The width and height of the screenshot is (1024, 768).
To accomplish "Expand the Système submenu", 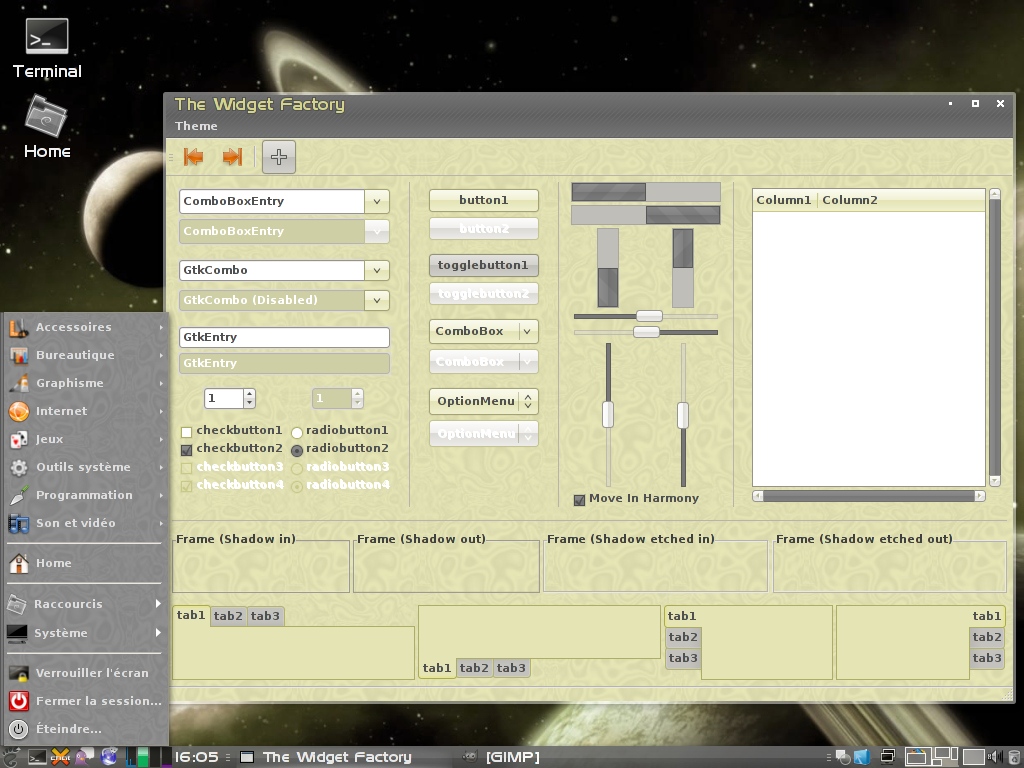I will (85, 633).
